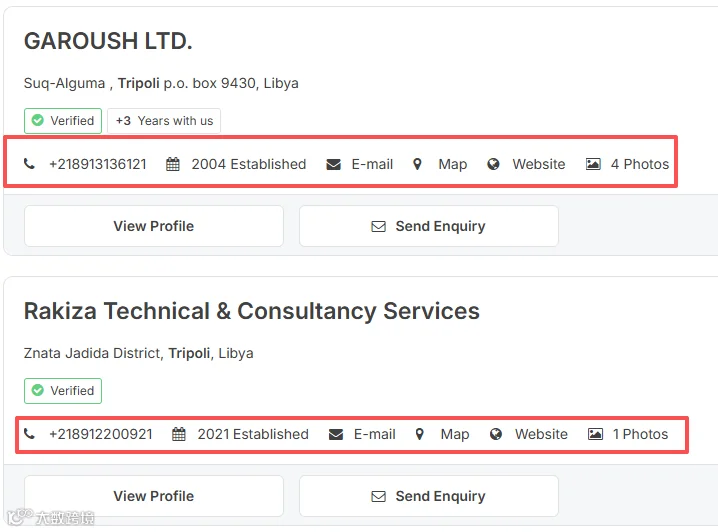This screenshot has height=532, width=718.
Task: Click the Verified badge on GAROUSH LTD.
Action: (x=63, y=121)
